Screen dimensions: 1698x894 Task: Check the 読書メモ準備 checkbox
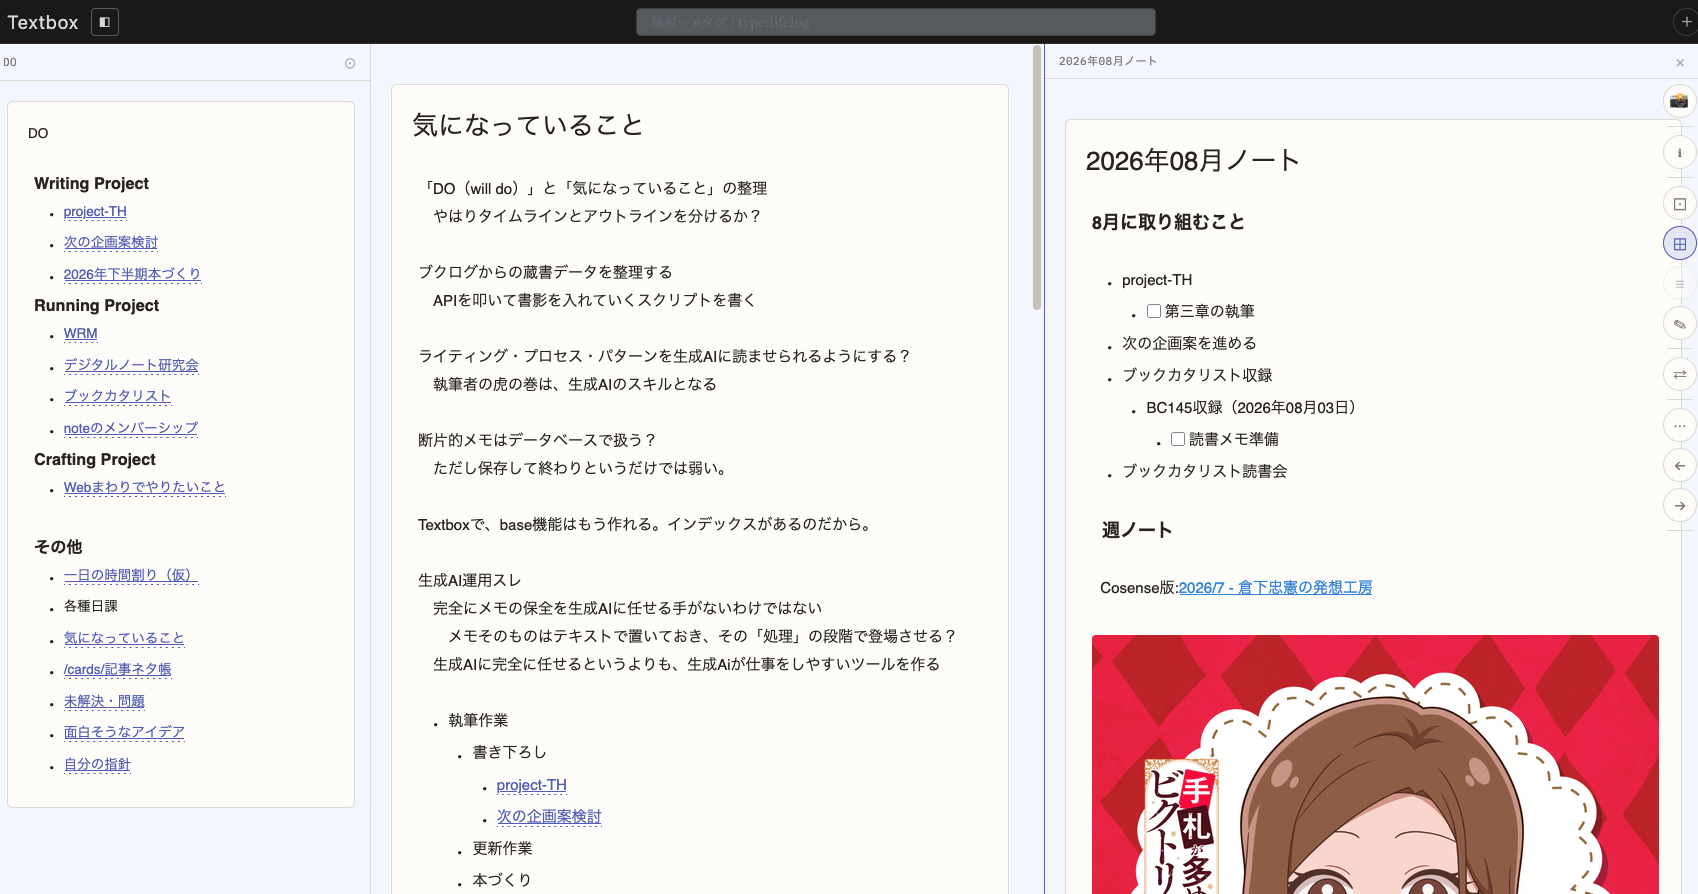coord(1178,439)
